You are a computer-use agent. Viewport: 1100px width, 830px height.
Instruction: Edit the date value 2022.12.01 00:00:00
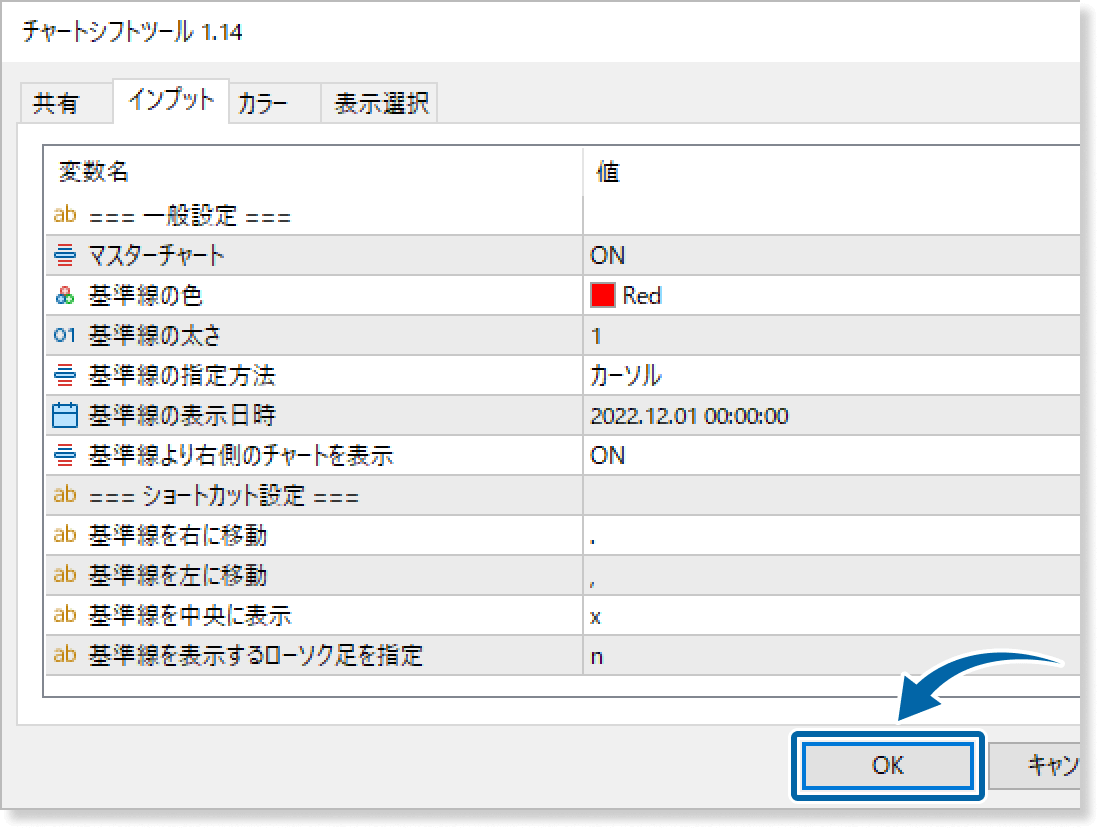831,415
